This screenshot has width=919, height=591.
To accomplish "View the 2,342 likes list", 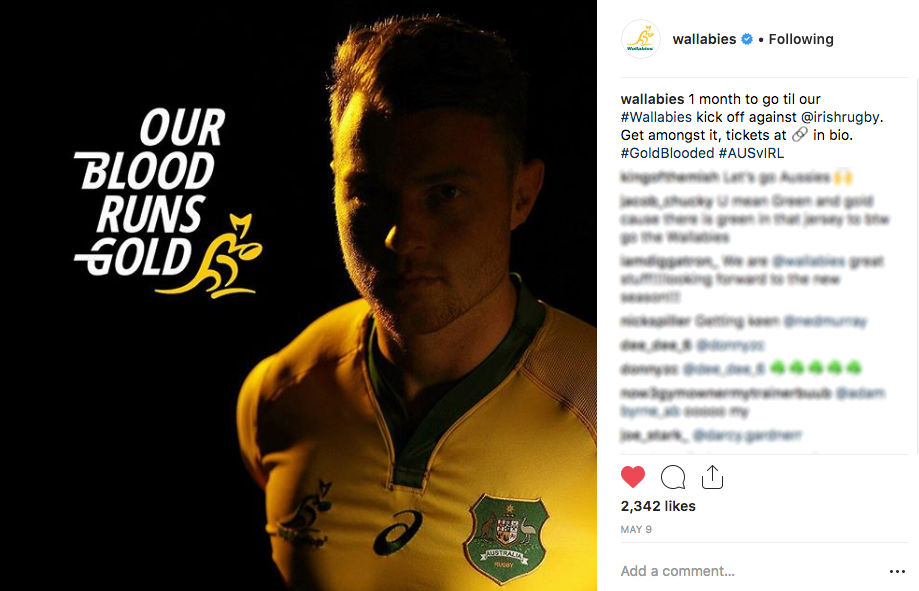I will pos(658,506).
